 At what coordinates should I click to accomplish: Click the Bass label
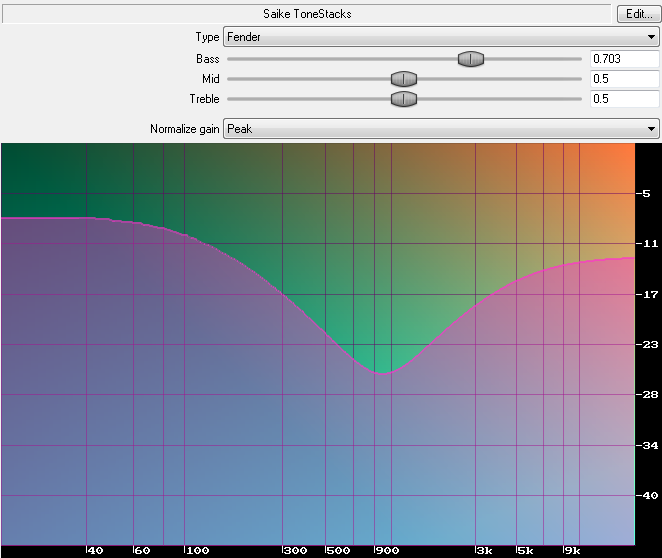(x=208, y=59)
